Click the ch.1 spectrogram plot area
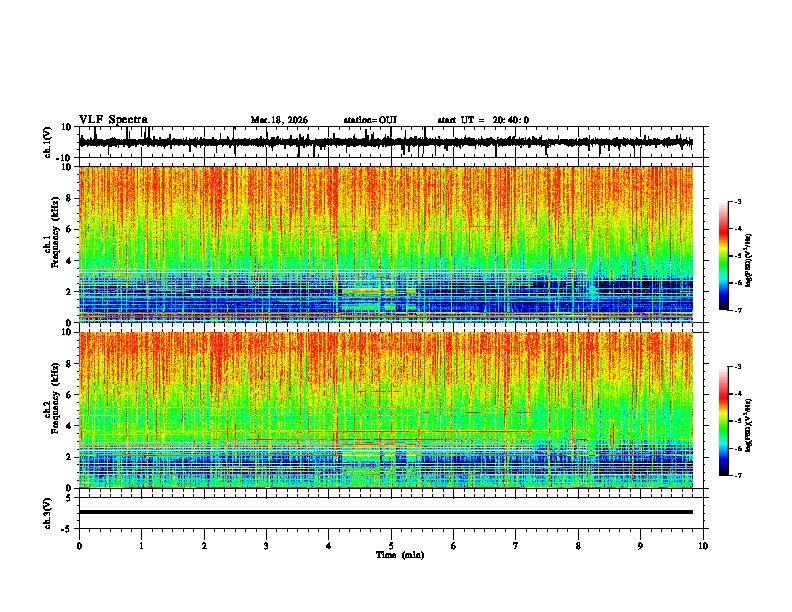792x612 pixels. (x=386, y=244)
